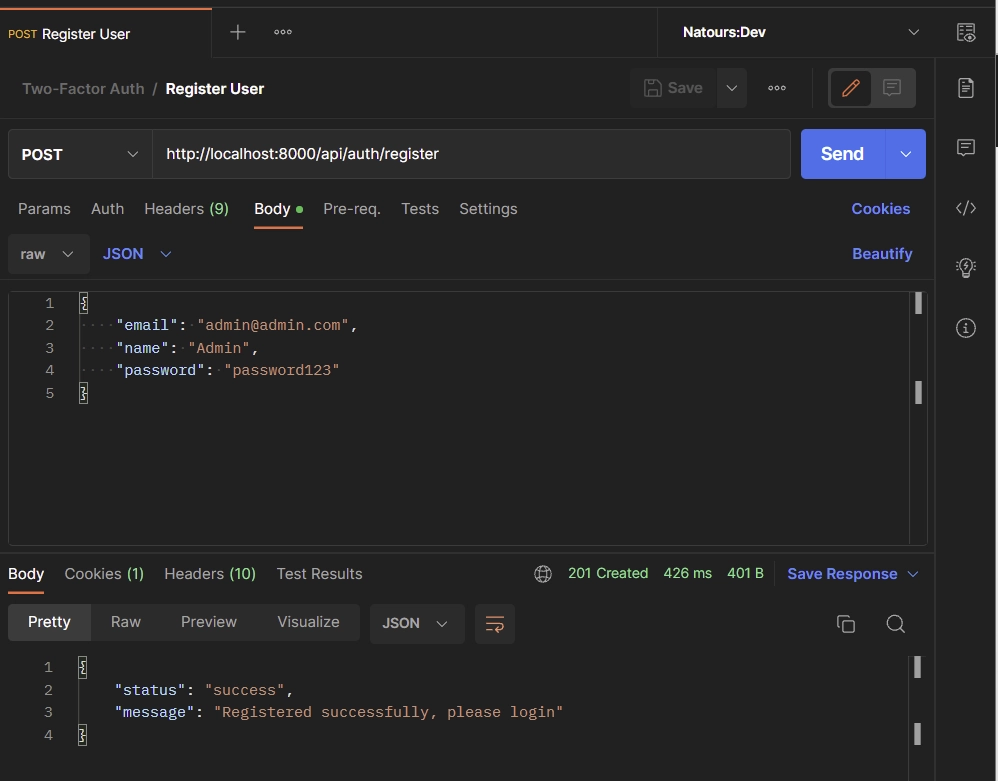Open related requests lightbulb icon

click(x=966, y=267)
